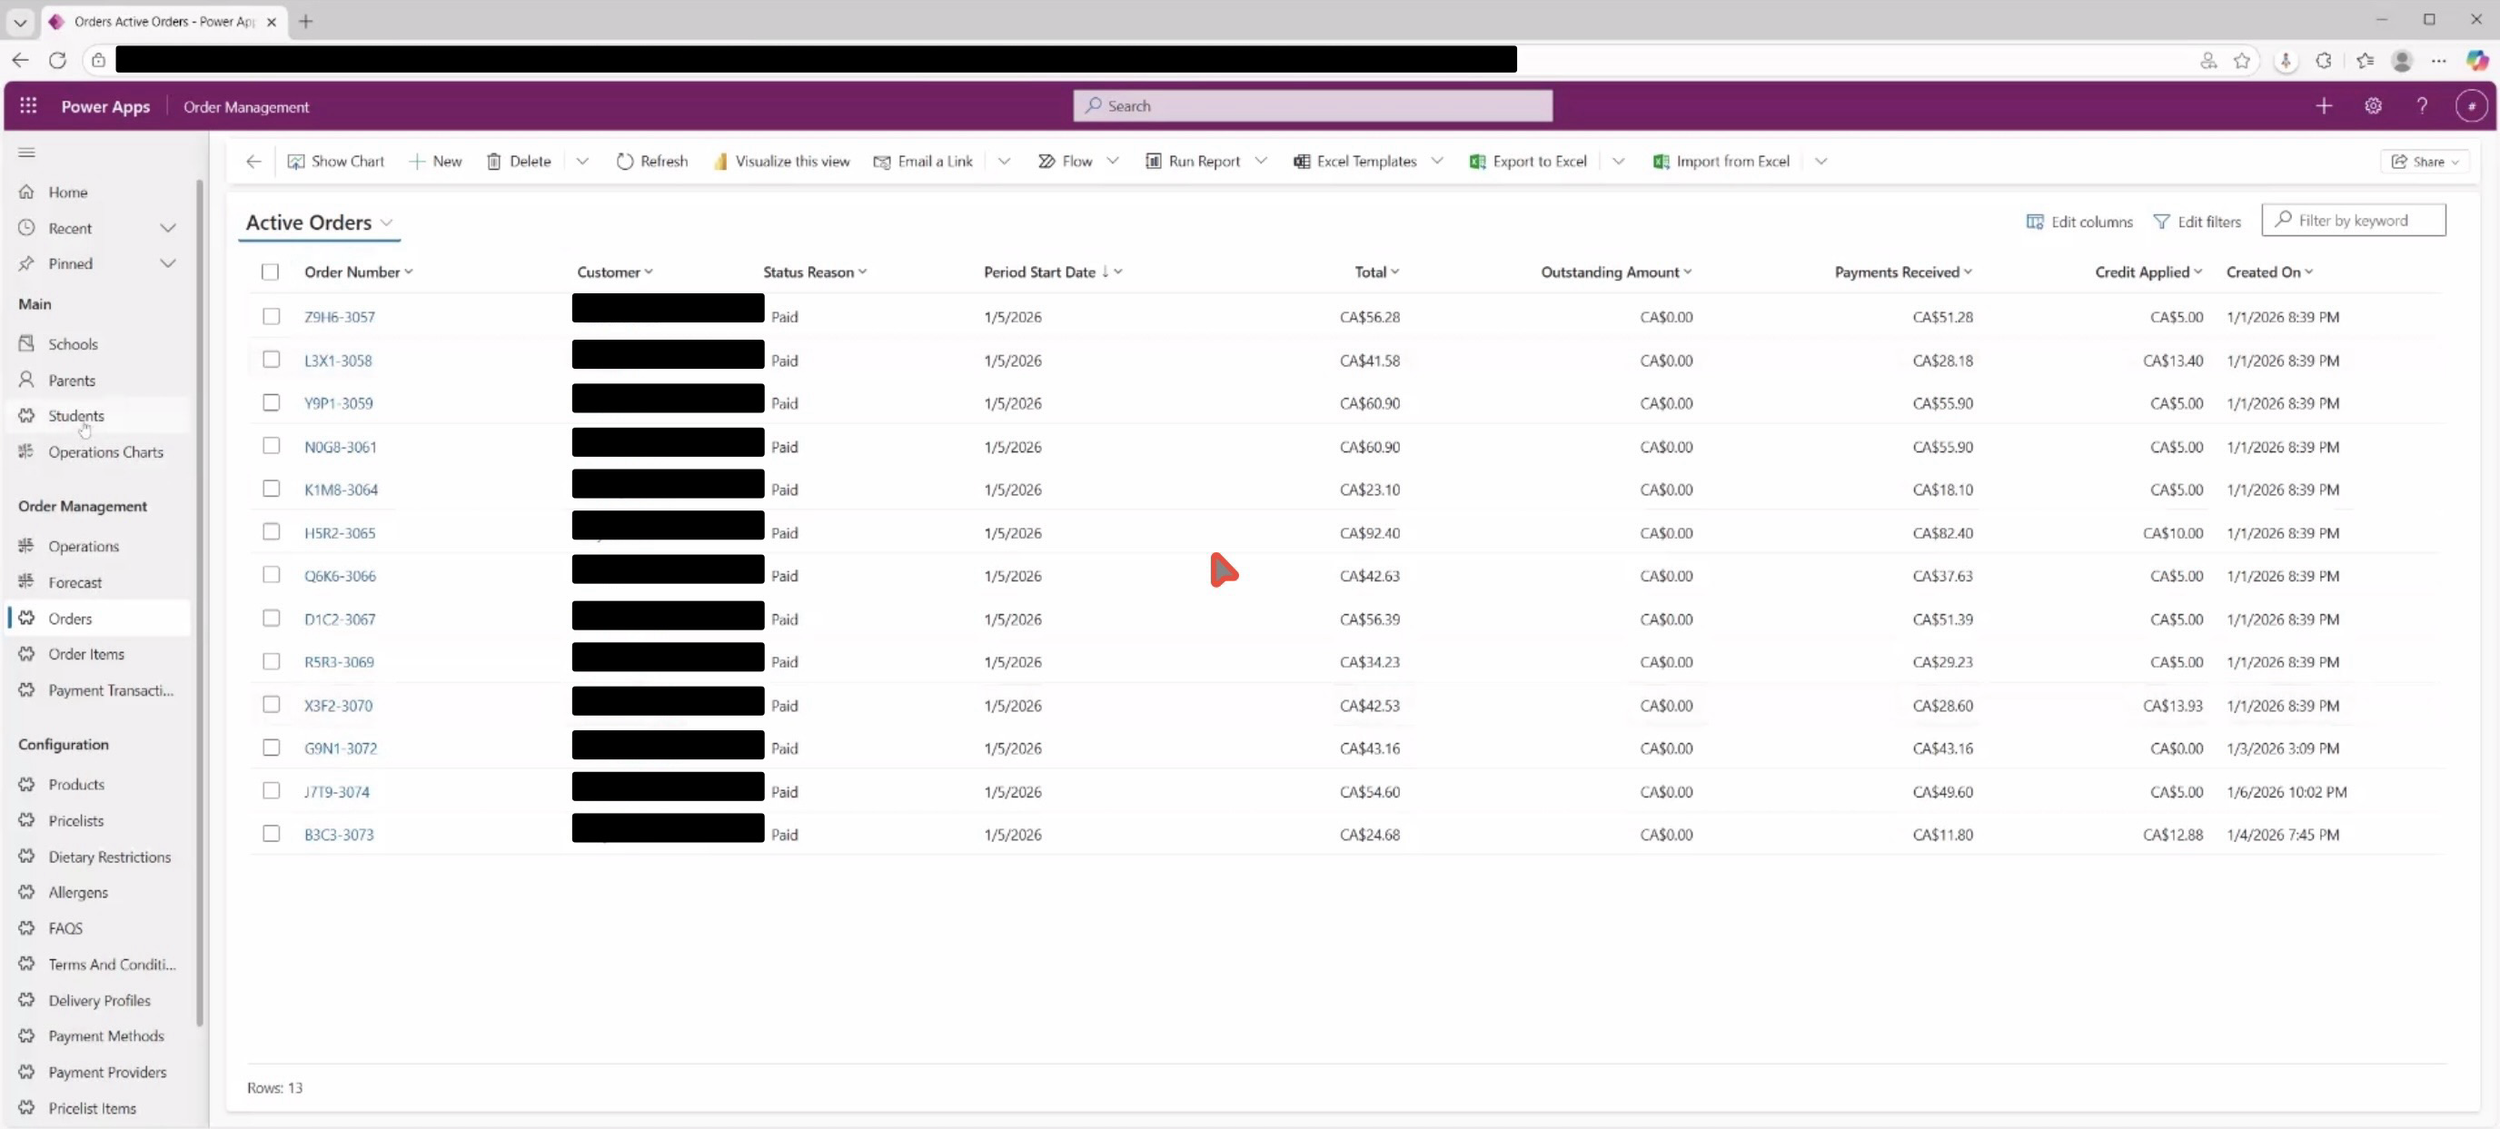Click the plus quick-create icon in header
This screenshot has height=1129, width=2500.
pos(2324,106)
